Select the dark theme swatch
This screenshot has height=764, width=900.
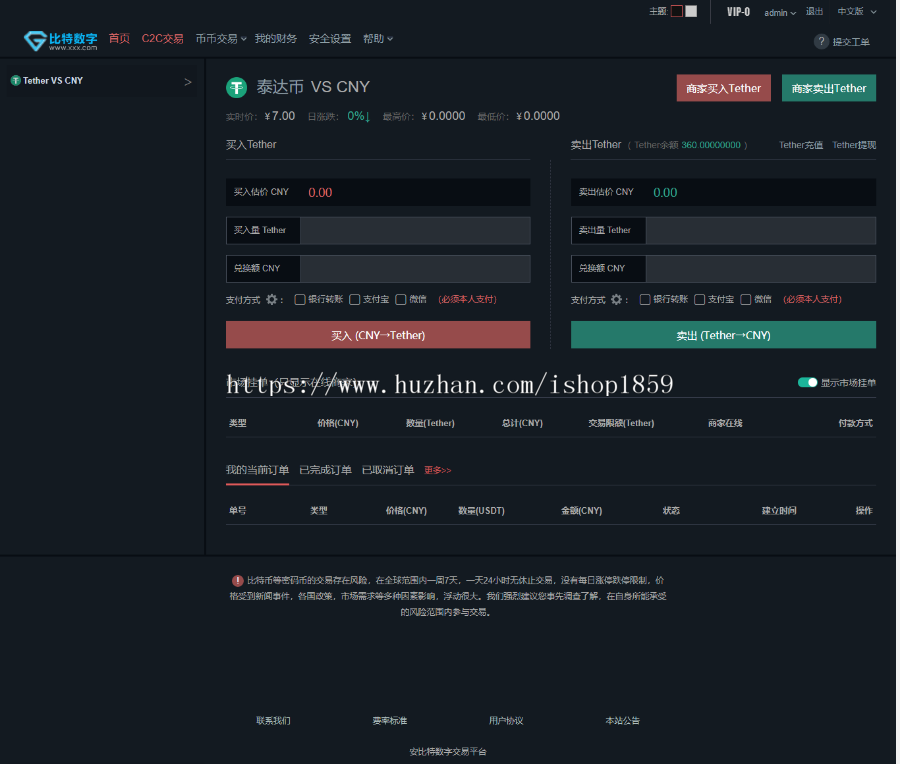[x=677, y=11]
